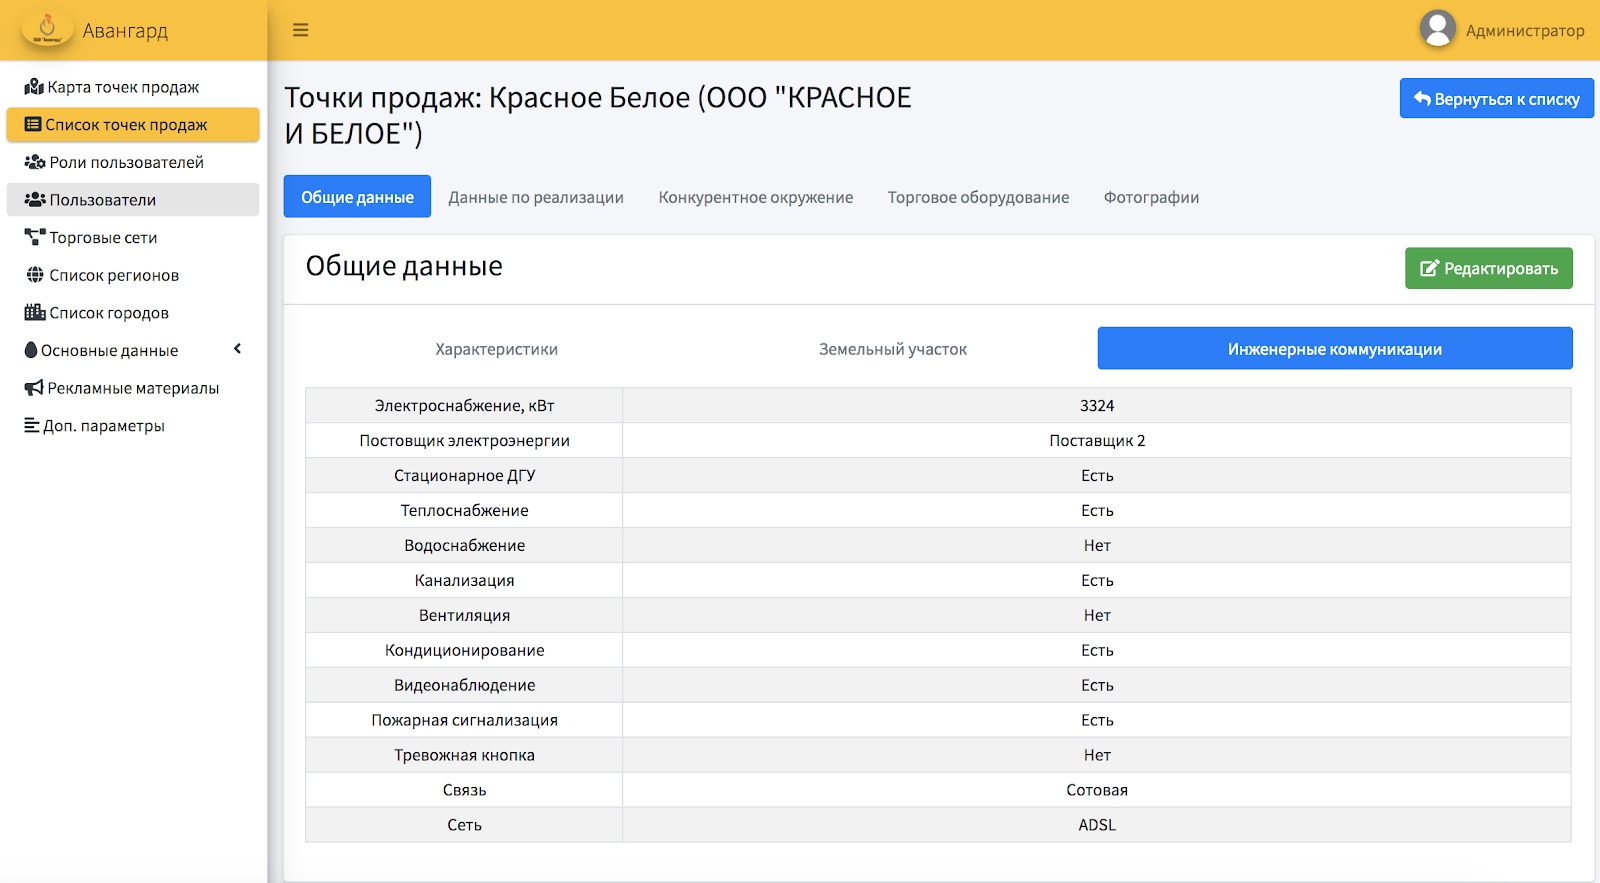The width and height of the screenshot is (1600, 883).
Task: Switch to Данные по реализации tab
Action: coord(536,197)
